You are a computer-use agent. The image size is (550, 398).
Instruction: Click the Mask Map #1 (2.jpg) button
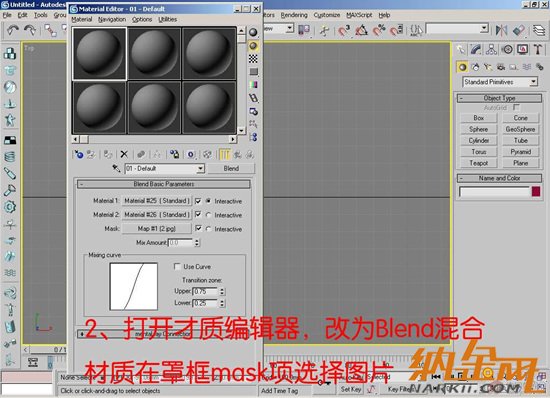[157, 229]
